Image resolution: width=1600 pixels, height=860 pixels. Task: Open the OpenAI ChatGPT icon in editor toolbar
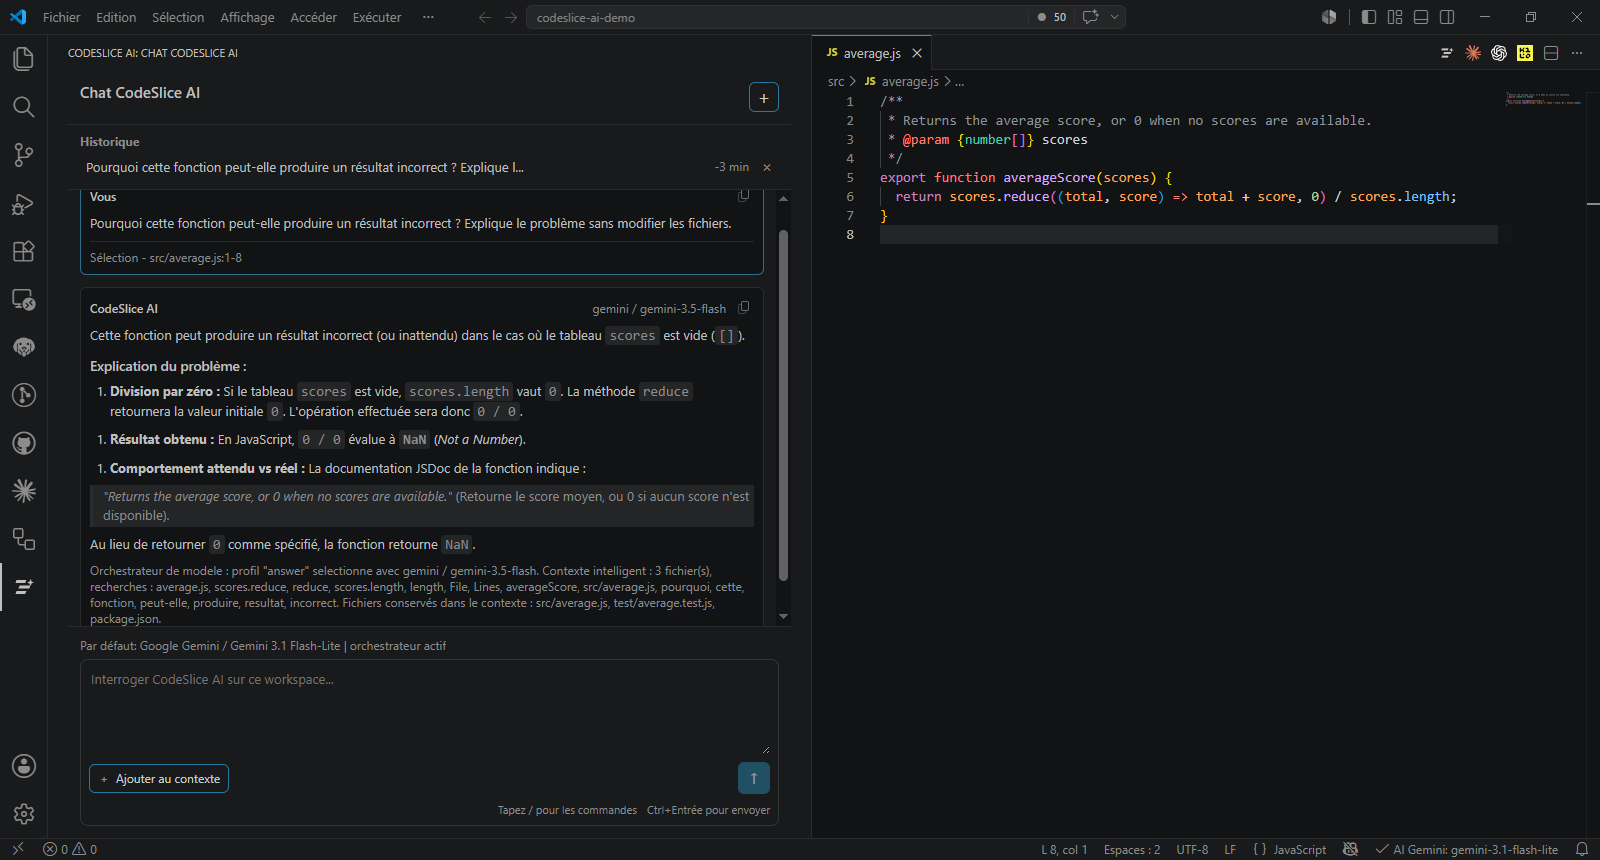pos(1499,53)
